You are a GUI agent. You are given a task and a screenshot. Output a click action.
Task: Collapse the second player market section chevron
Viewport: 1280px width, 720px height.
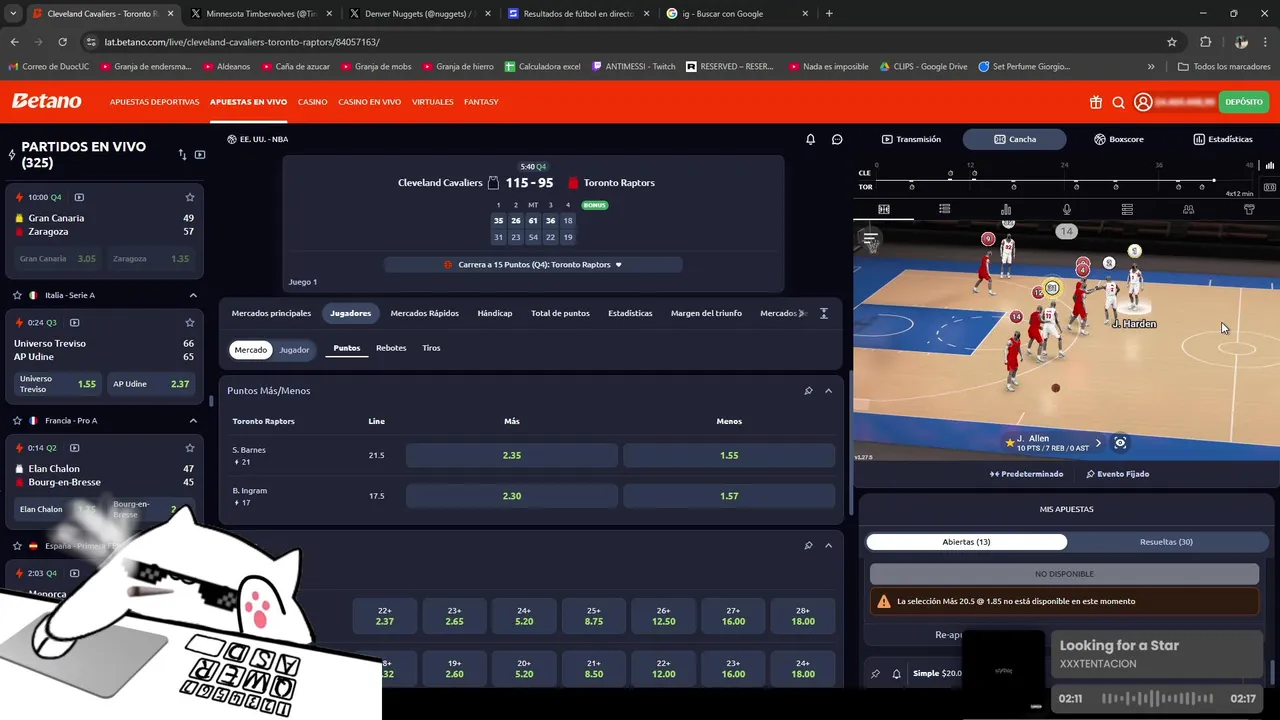(828, 545)
